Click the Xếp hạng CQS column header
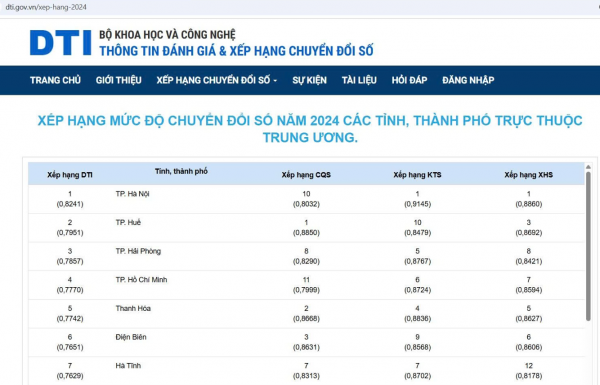This screenshot has height=385, width=600. click(306, 175)
